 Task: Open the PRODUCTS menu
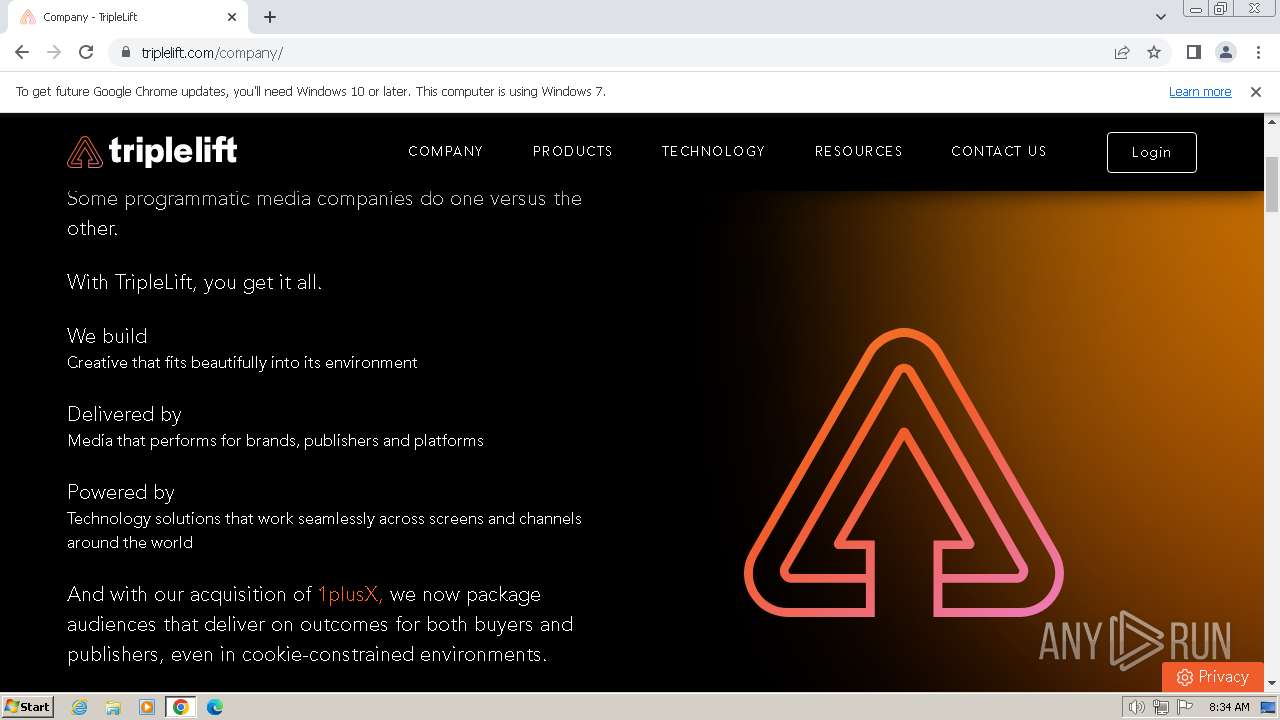(573, 152)
